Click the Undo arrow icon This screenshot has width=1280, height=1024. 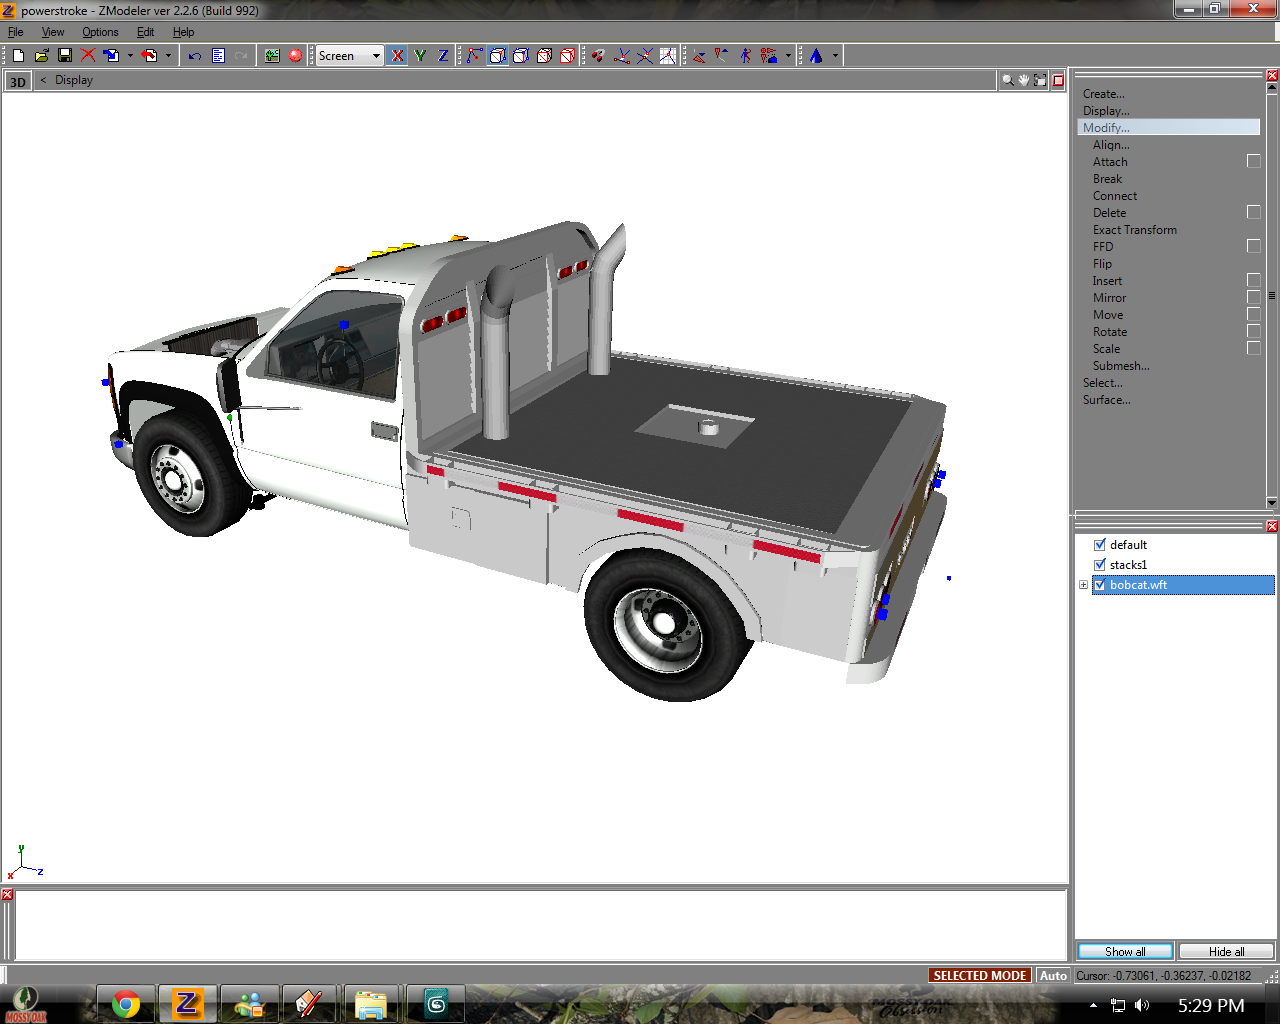[195, 56]
